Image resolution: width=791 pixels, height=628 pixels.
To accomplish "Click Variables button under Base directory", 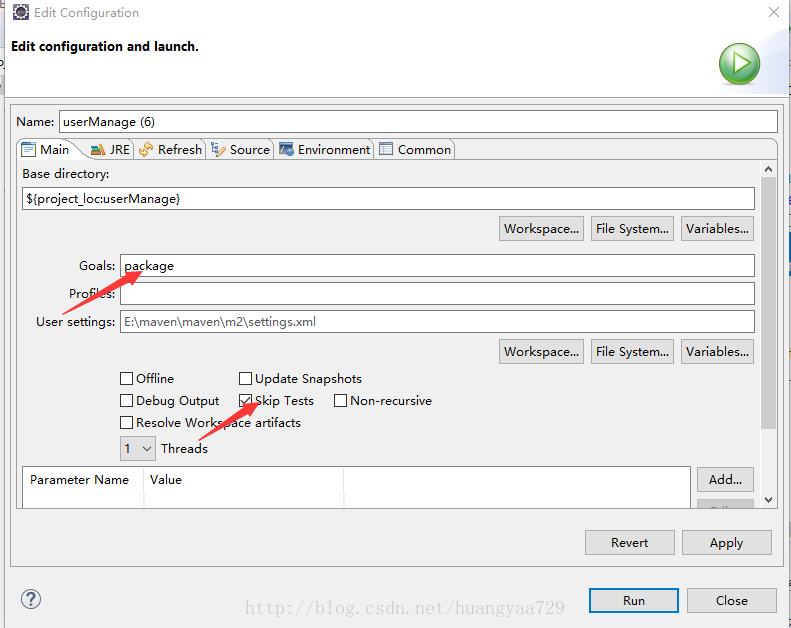I will pyautogui.click(x=717, y=229).
